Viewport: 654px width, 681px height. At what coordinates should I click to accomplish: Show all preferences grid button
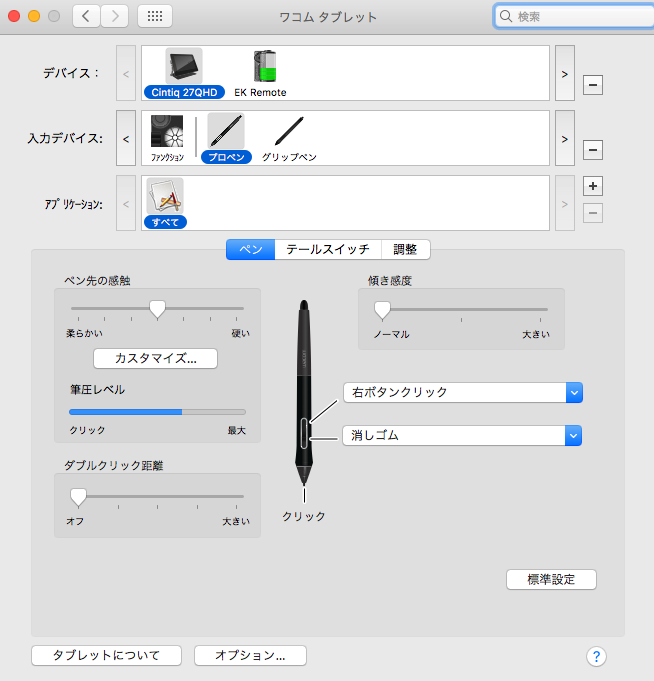pyautogui.click(x=155, y=17)
